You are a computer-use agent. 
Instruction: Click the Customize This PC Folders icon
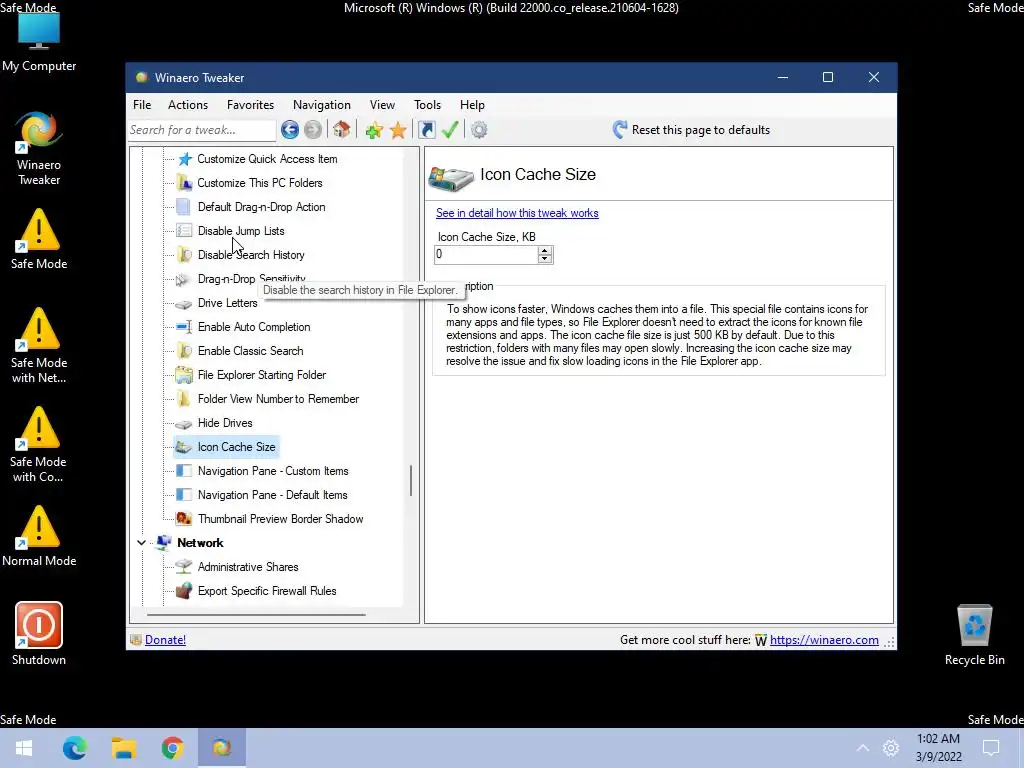pos(185,183)
